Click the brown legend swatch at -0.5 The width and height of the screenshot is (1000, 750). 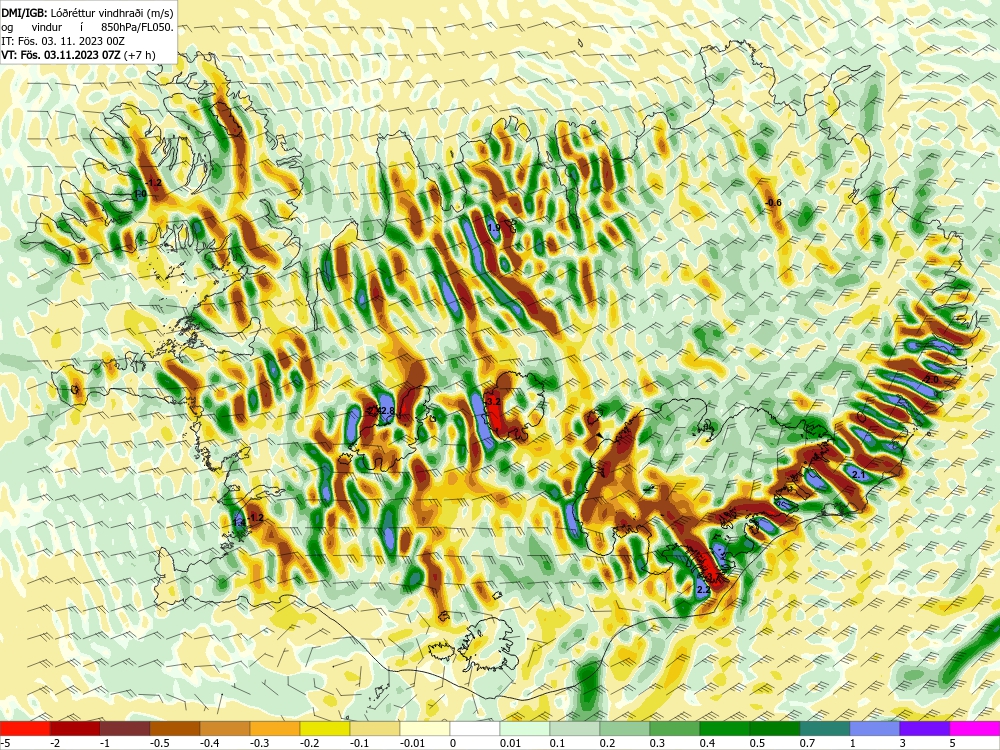point(175,728)
